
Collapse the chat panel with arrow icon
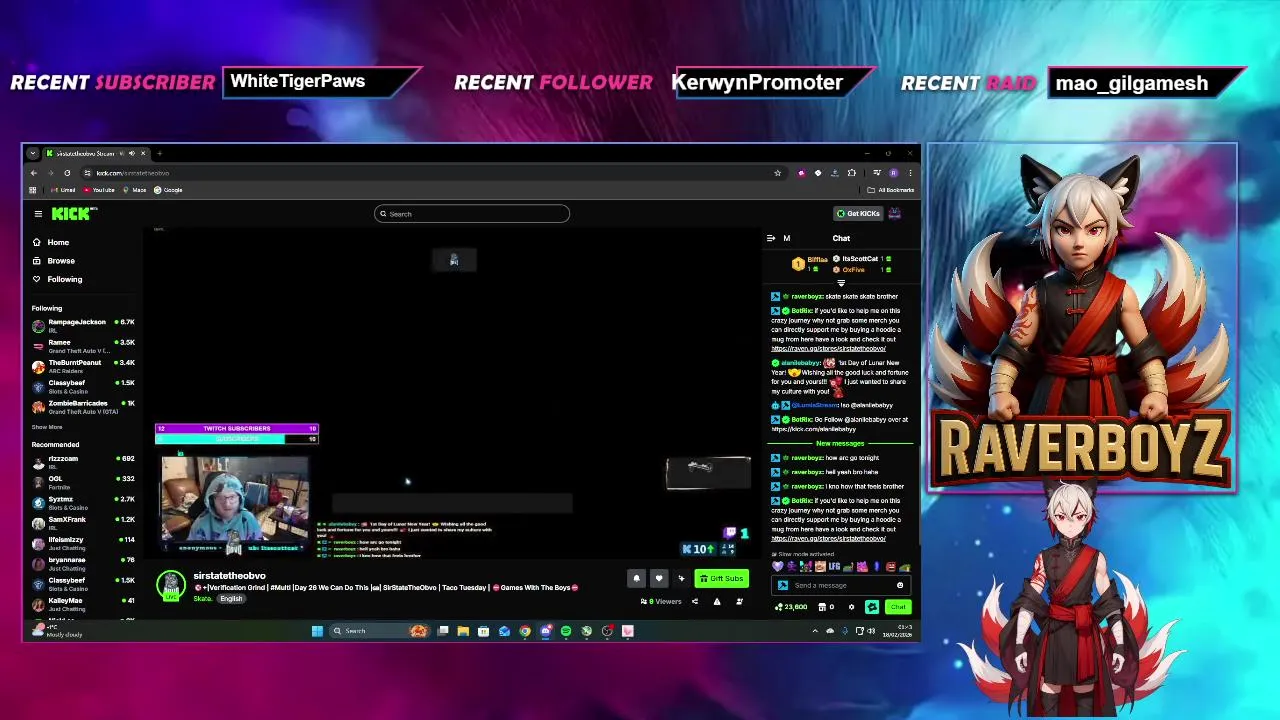pos(771,238)
